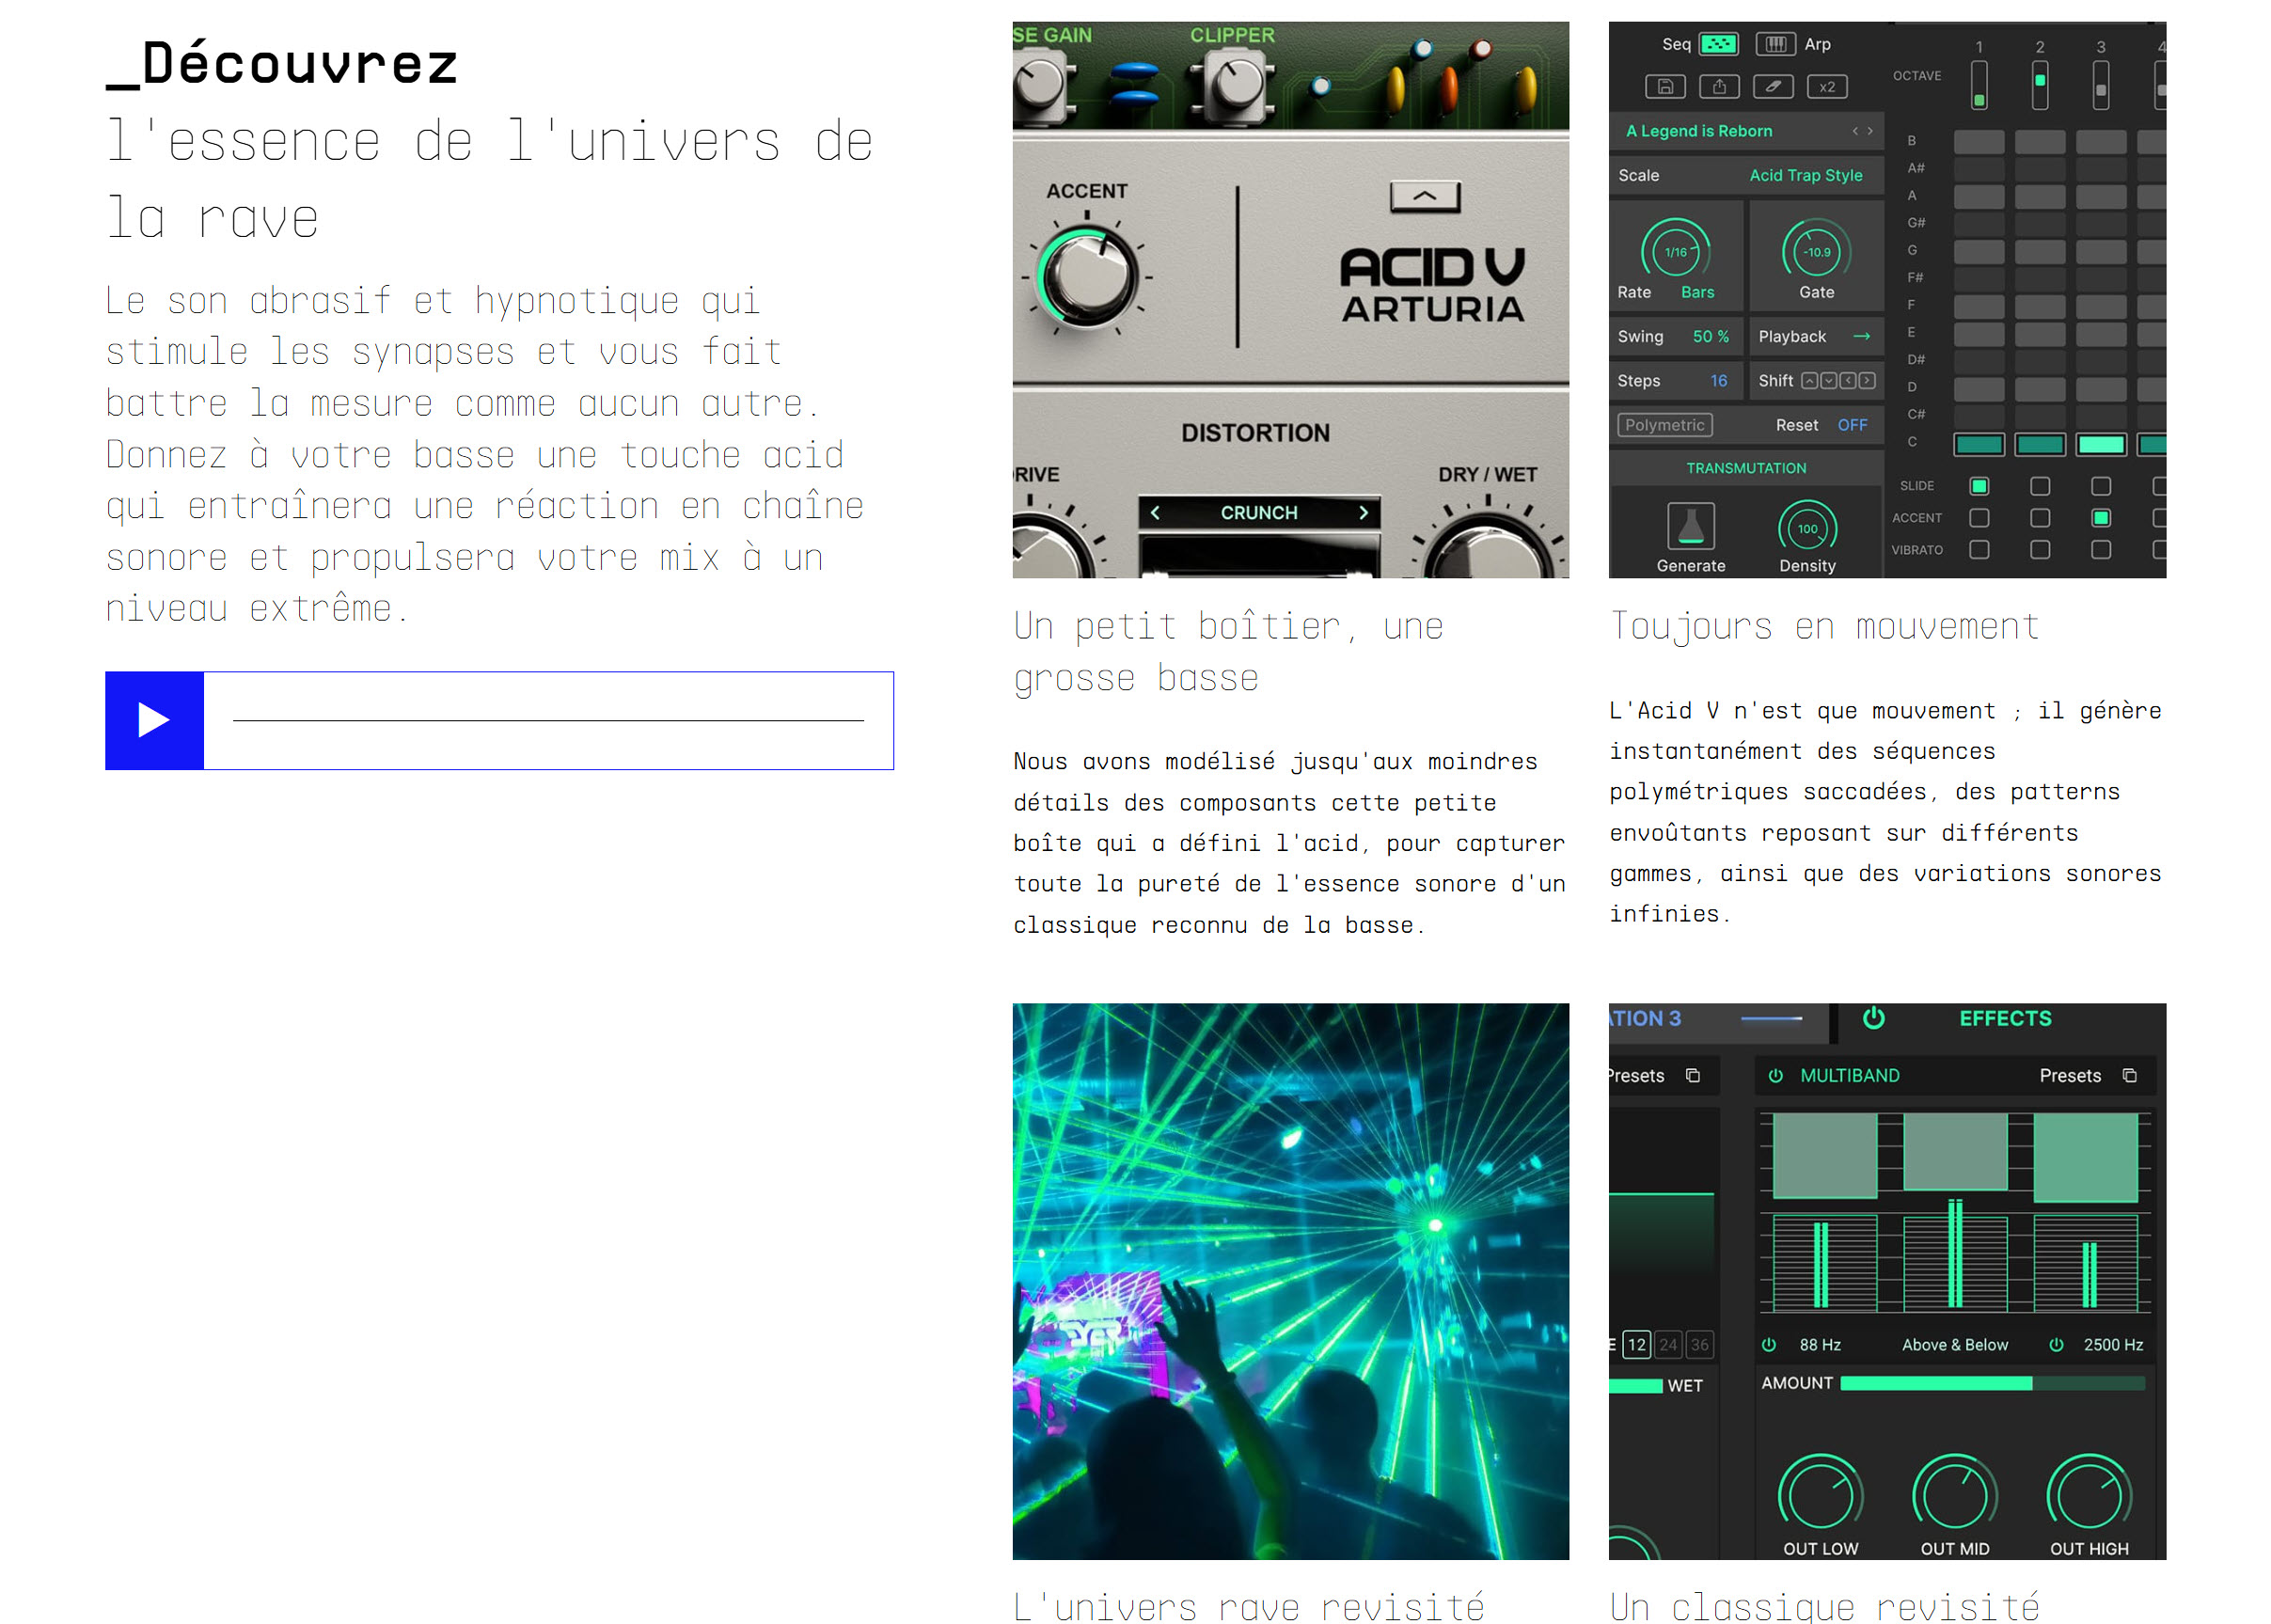Toggle the 2500 Hz band power icon
This screenshot has width=2271, height=1624.
[x=2056, y=1345]
